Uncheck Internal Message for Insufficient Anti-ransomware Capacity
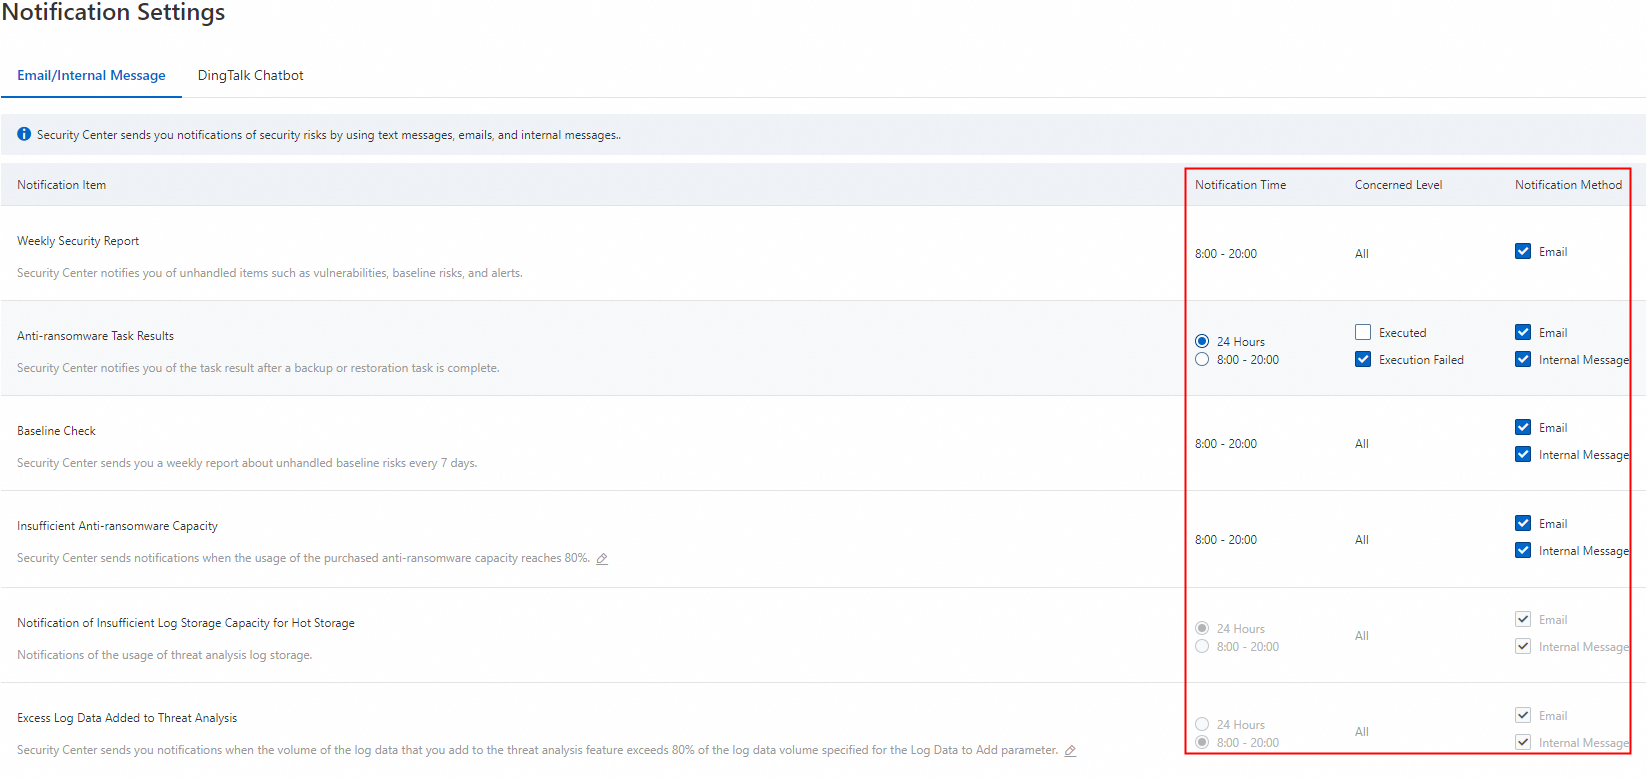This screenshot has width=1646, height=778. point(1523,550)
